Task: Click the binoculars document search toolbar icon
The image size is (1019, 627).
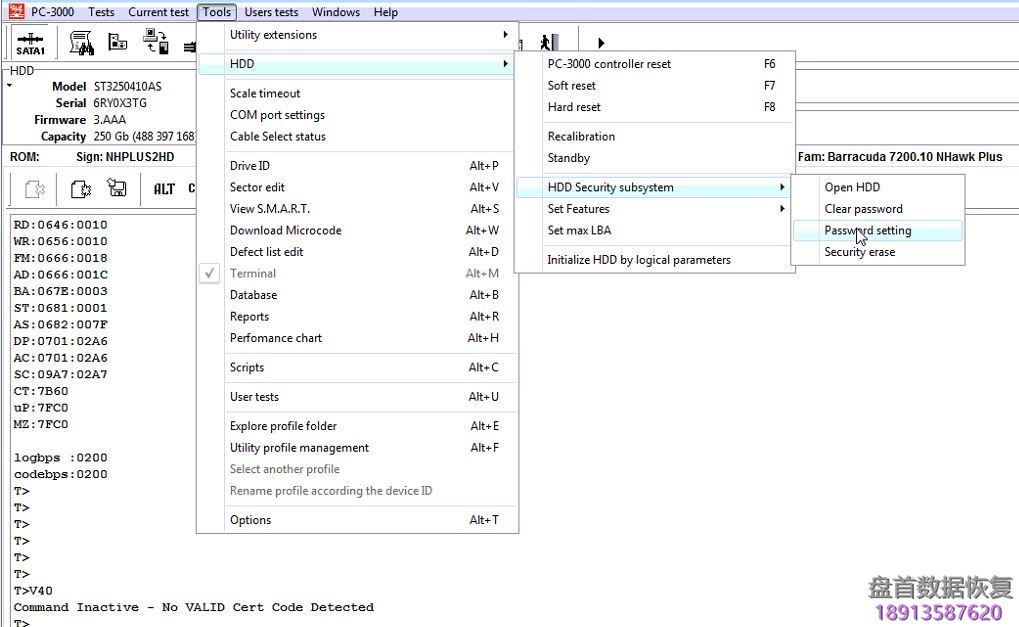Action: point(81,43)
